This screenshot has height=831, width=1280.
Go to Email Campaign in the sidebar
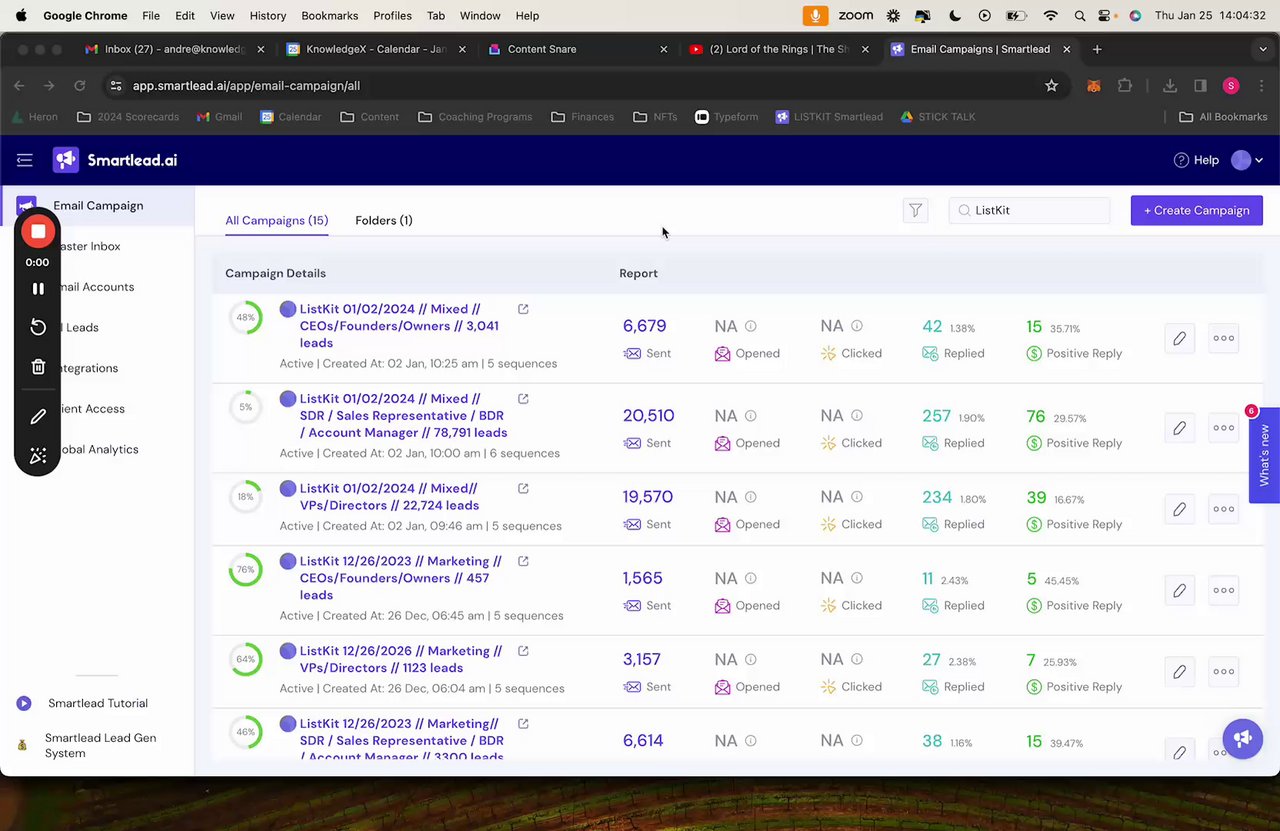click(98, 205)
